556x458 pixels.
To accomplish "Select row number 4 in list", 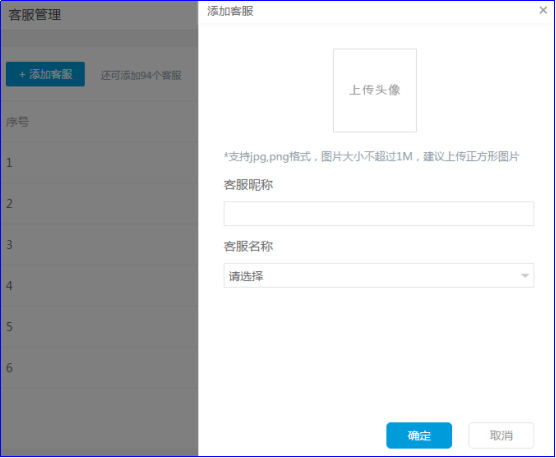I will click(x=99, y=286).
